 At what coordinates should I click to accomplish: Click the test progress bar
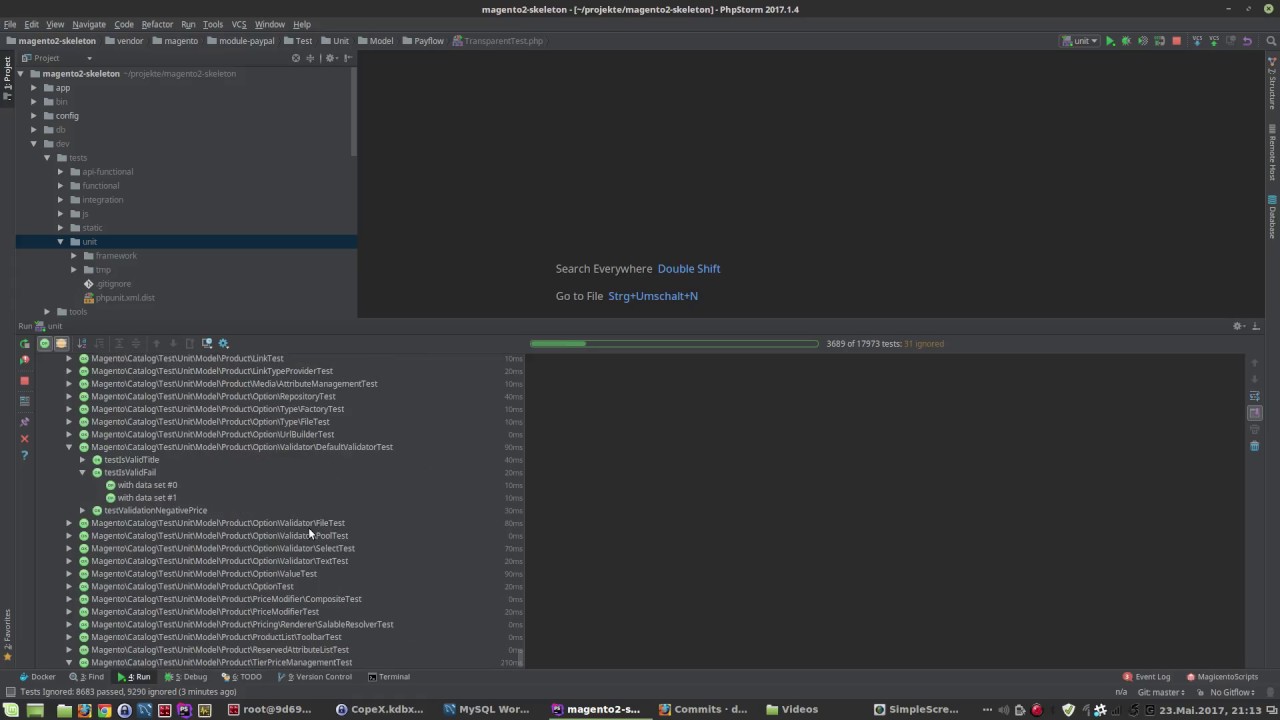[x=674, y=344]
